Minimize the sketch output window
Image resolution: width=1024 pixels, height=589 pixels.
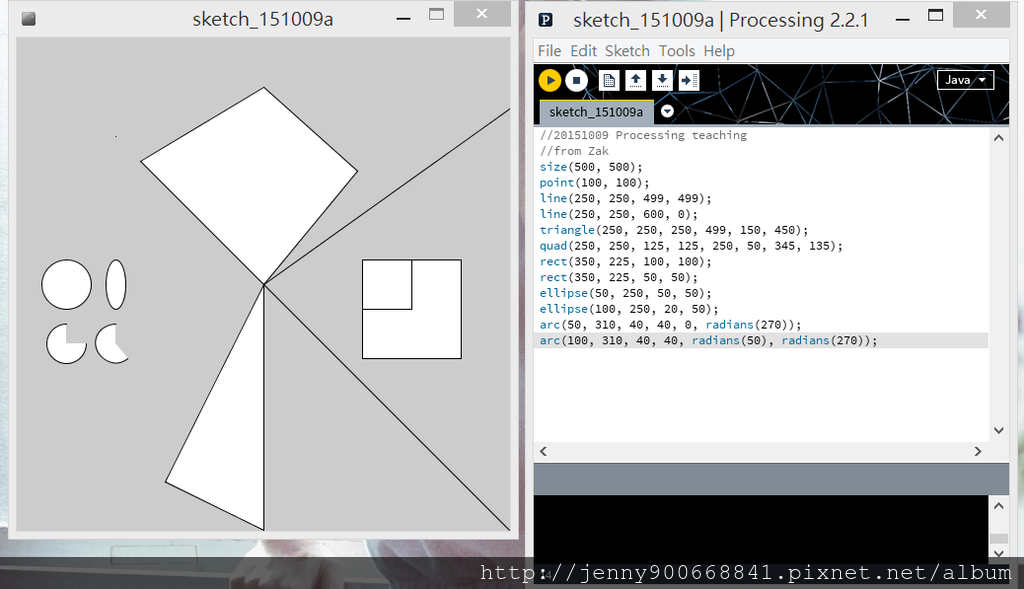[404, 19]
